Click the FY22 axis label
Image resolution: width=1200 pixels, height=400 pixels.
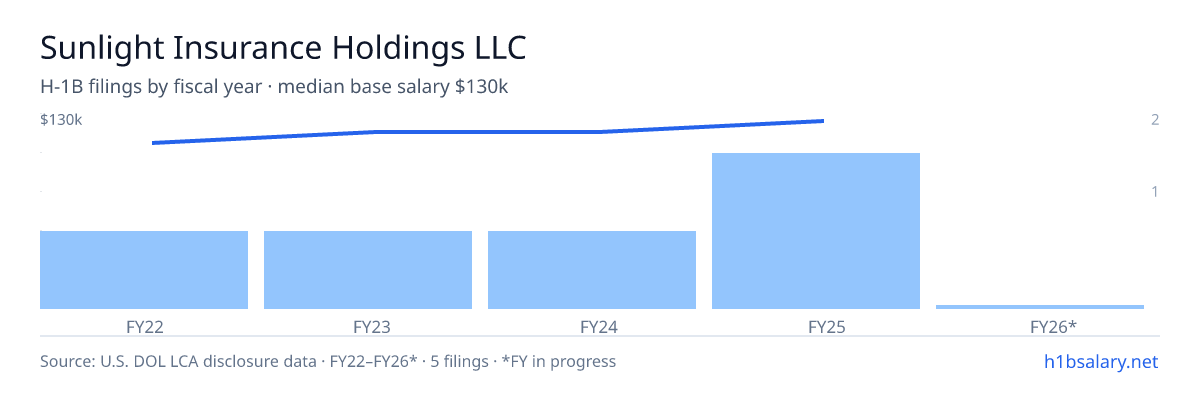(x=144, y=326)
